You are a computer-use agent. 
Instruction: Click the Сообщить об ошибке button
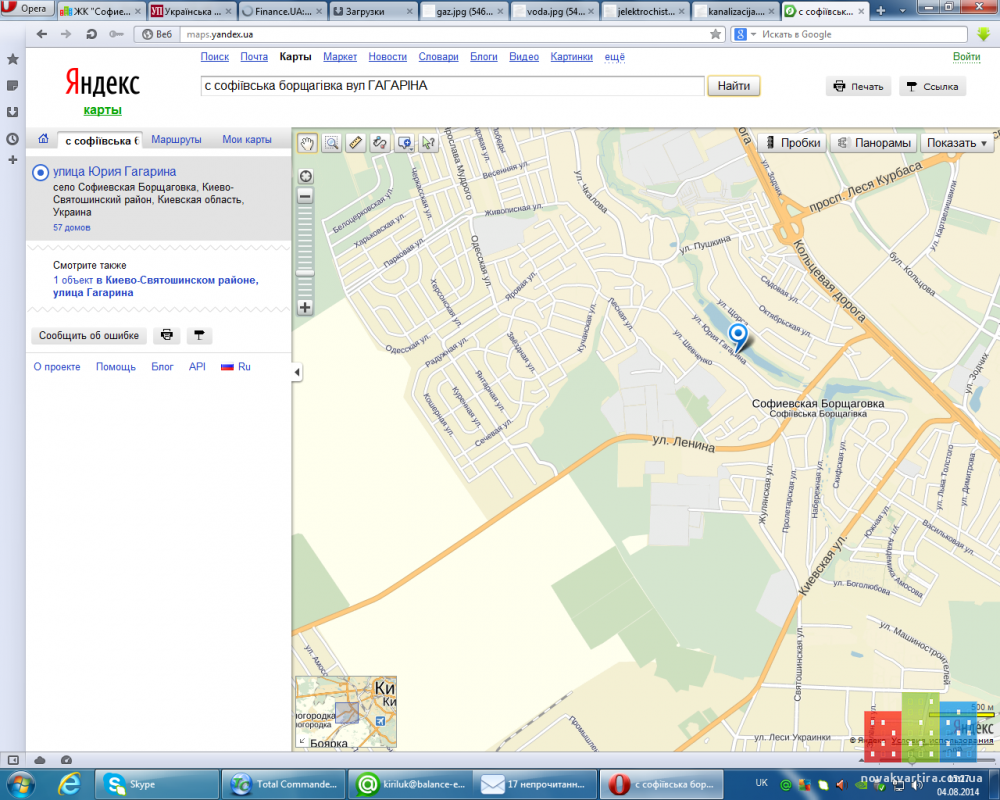tap(89, 336)
